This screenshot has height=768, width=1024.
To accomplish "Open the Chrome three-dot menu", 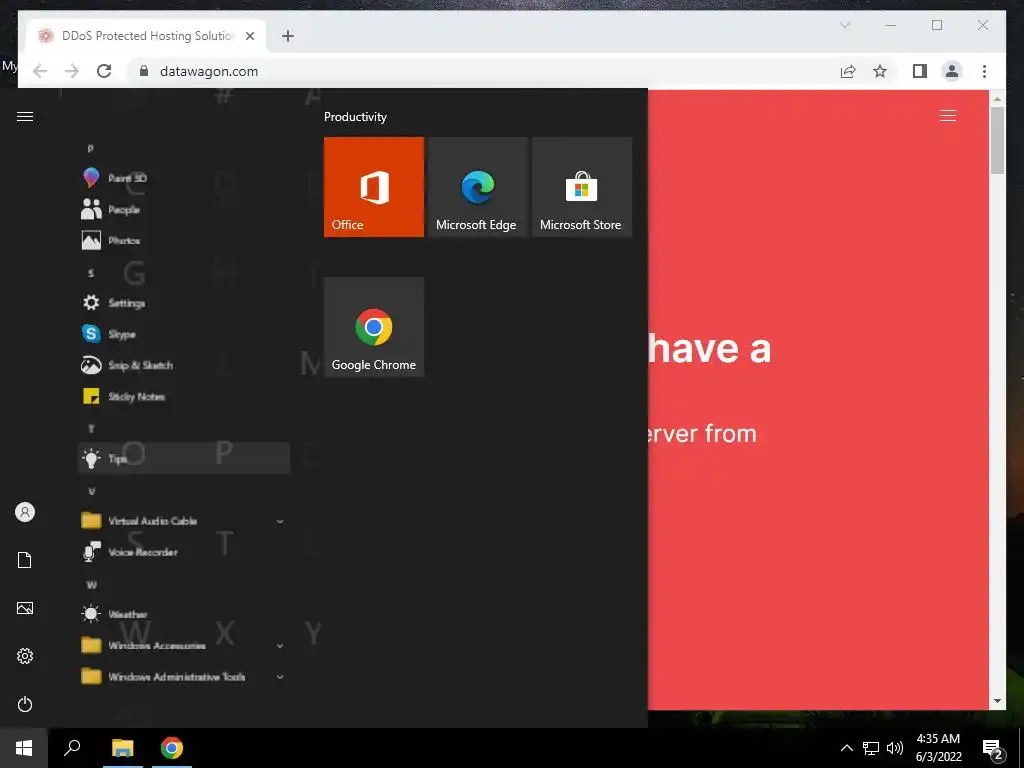I will click(x=984, y=71).
